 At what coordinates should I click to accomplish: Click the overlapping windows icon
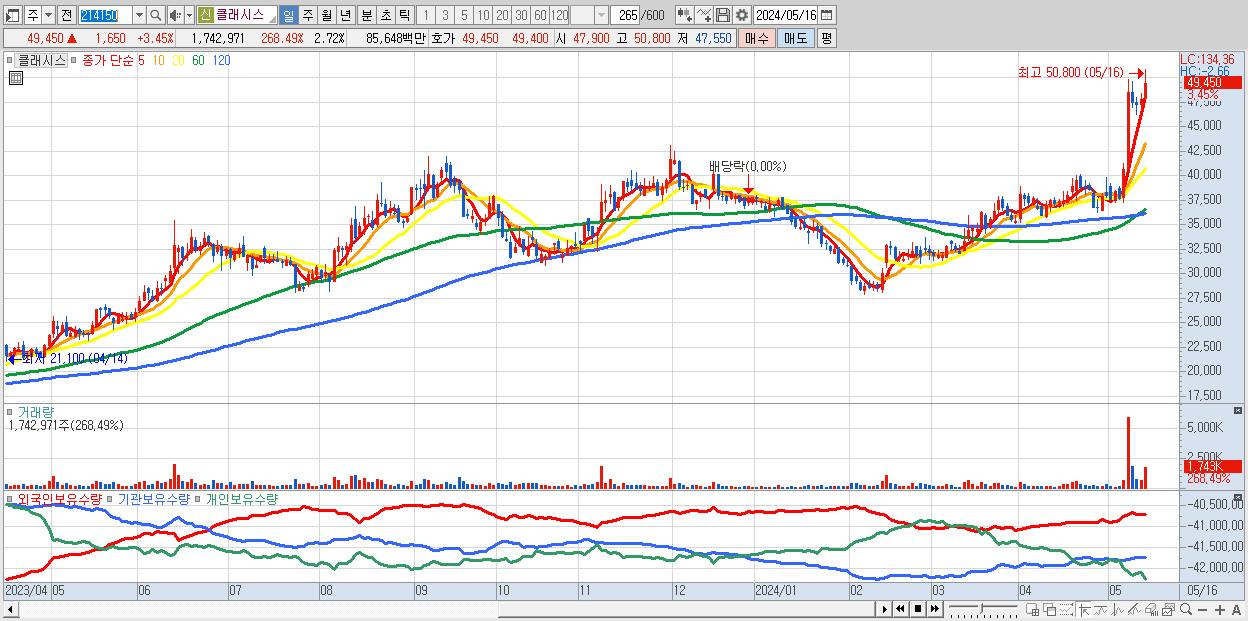tap(1050, 610)
